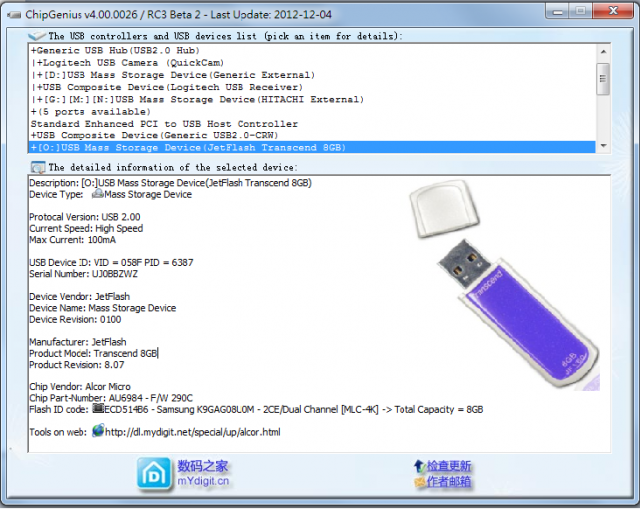Screen dimensions: 640x509
Task: Click the Product Revision: 8.07 line
Action: (77, 365)
